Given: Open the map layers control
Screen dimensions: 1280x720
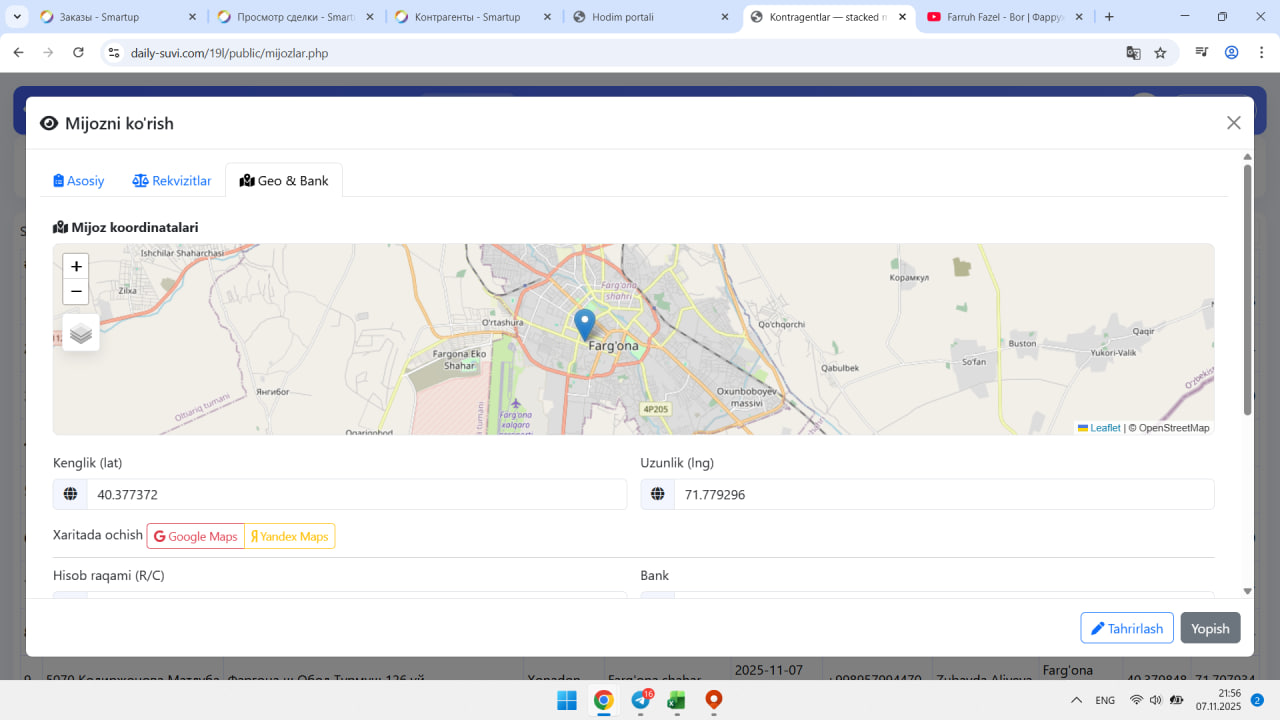Looking at the screenshot, I should pyautogui.click(x=81, y=333).
